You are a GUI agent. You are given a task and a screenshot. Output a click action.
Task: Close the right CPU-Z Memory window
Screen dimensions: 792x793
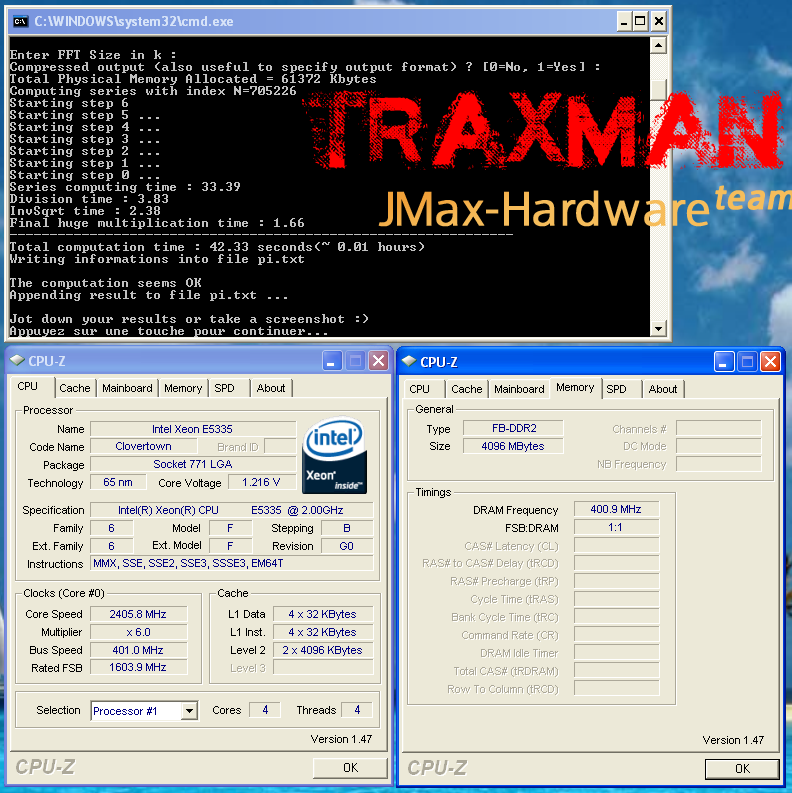click(770, 362)
